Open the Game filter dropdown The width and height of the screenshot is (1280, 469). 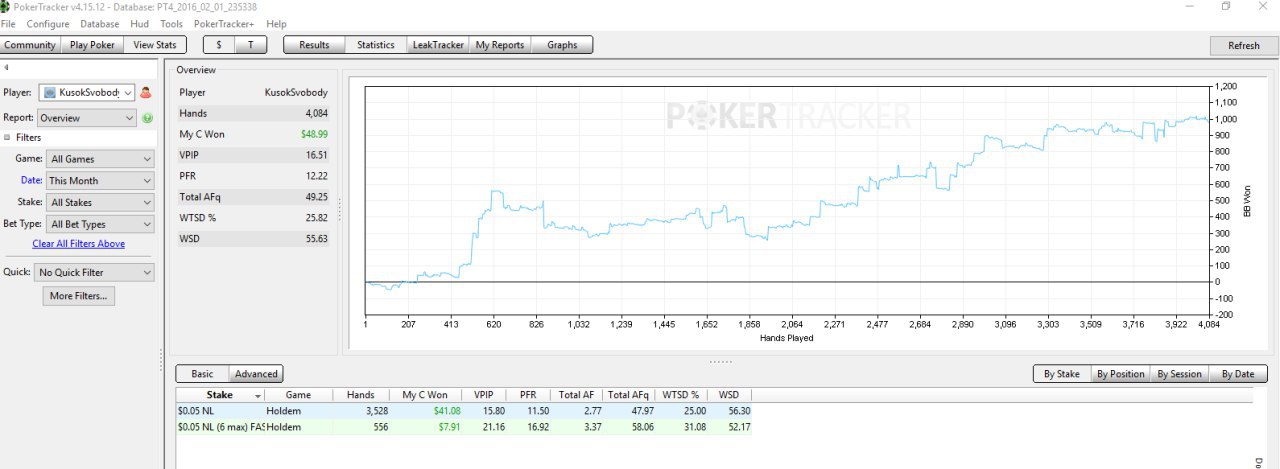[x=101, y=159]
